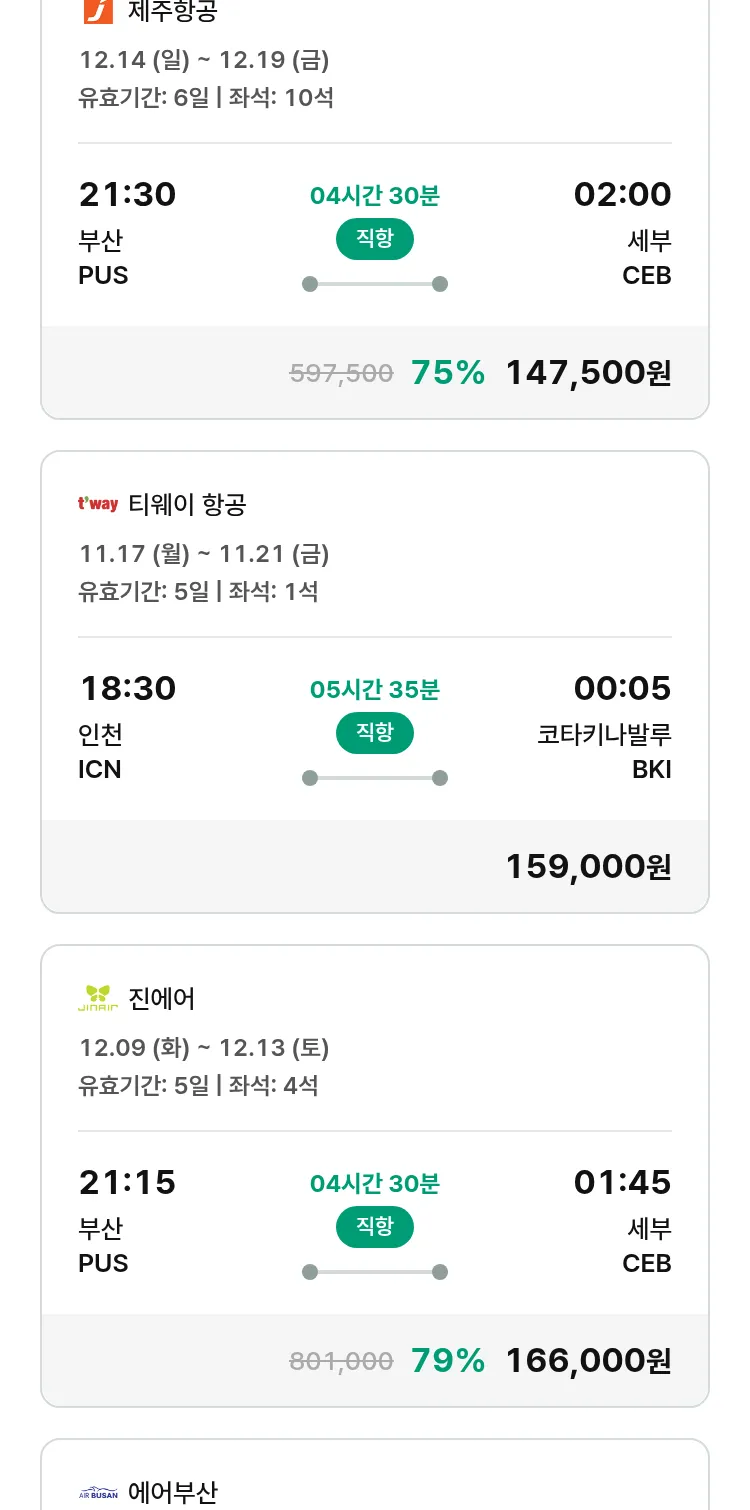Click the 79% discount label
This screenshot has height=1510, width=750.
coord(448,1361)
